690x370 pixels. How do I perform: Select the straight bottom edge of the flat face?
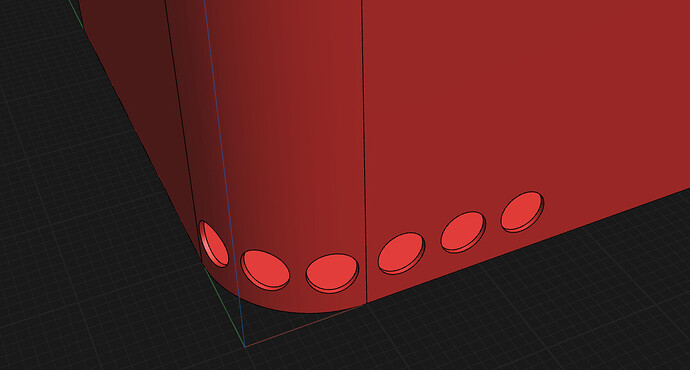pyautogui.click(x=528, y=246)
